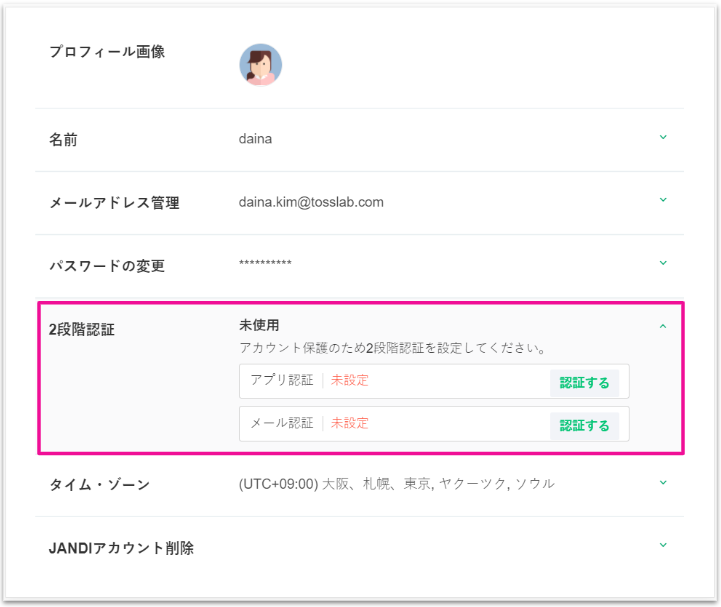Image resolution: width=721 pixels, height=607 pixels.
Task: Click the タイム・ゾーン label
Action: (99, 485)
